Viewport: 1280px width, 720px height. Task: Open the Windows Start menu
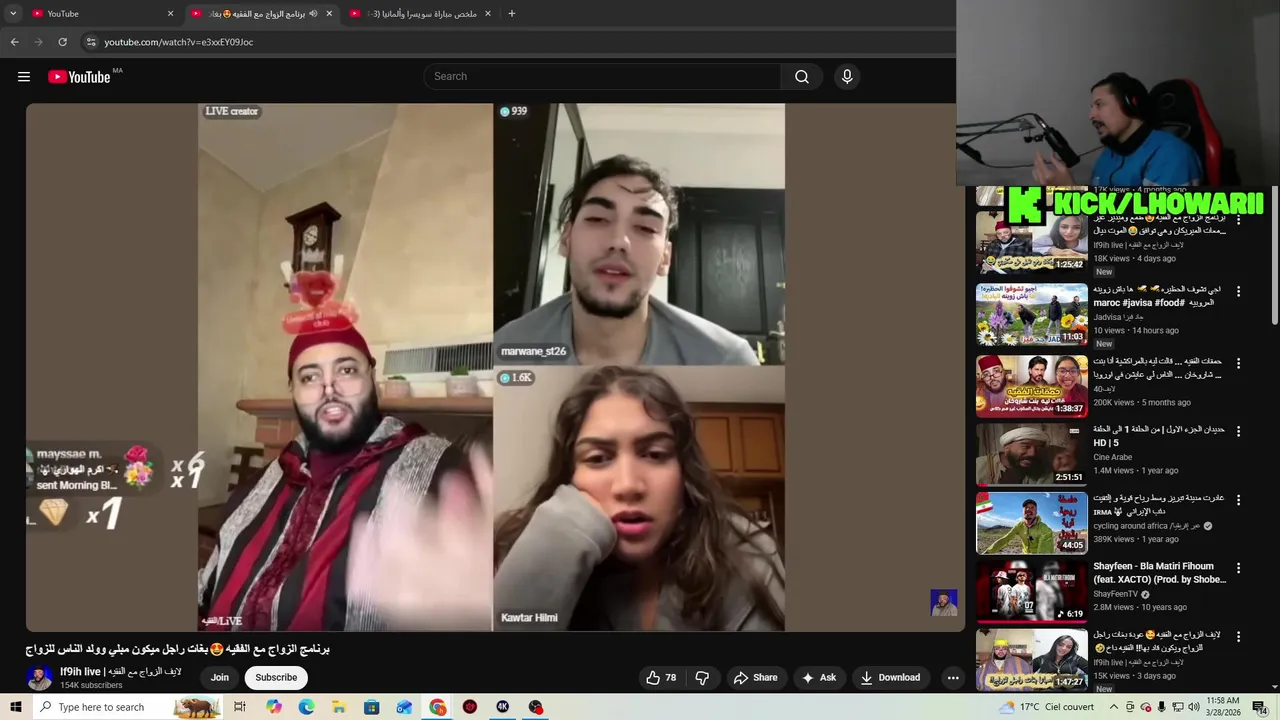pos(15,707)
